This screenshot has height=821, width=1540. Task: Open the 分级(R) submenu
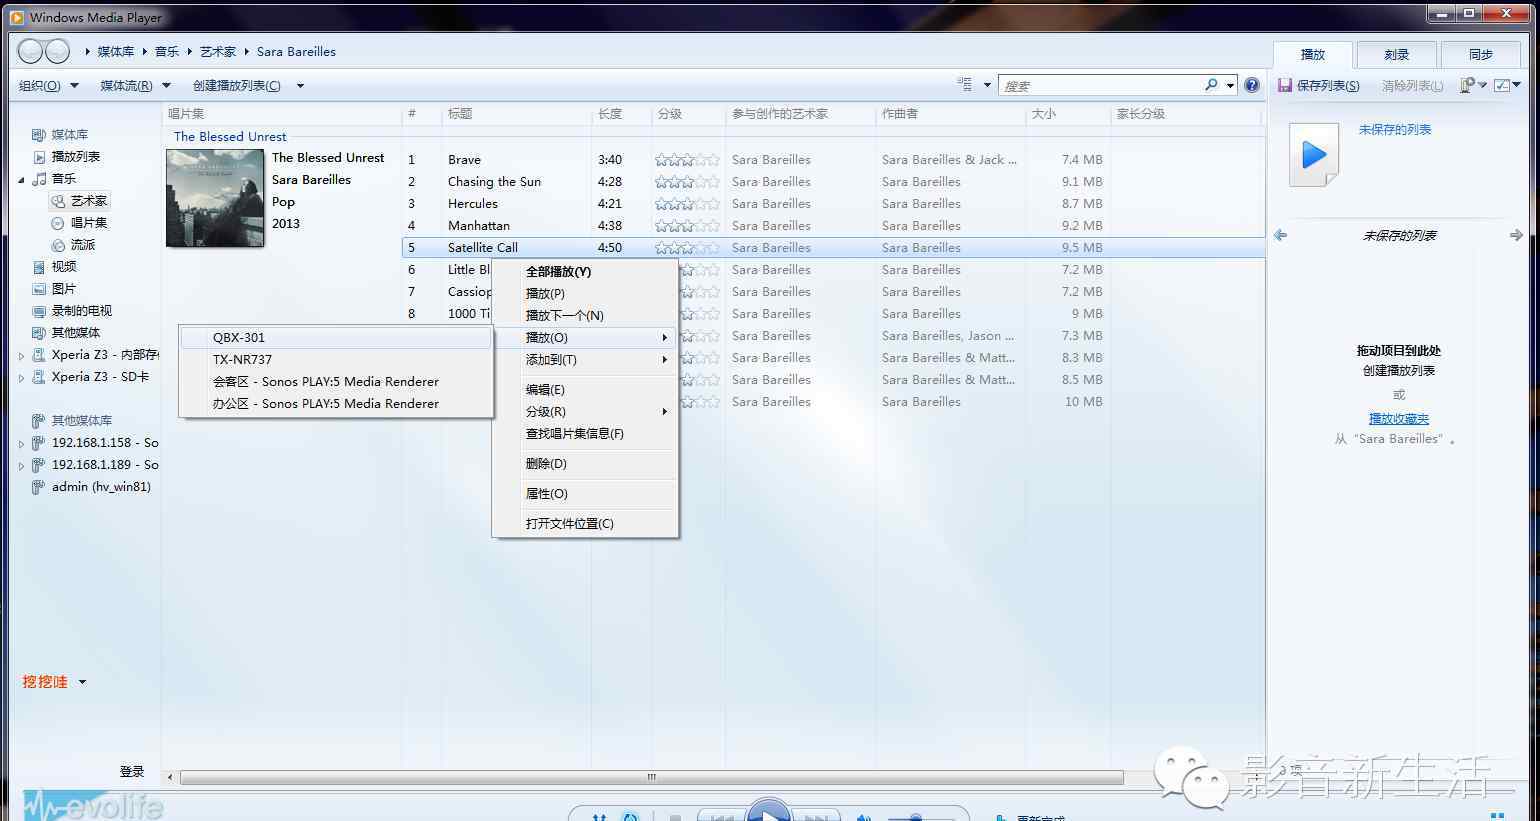click(586, 411)
